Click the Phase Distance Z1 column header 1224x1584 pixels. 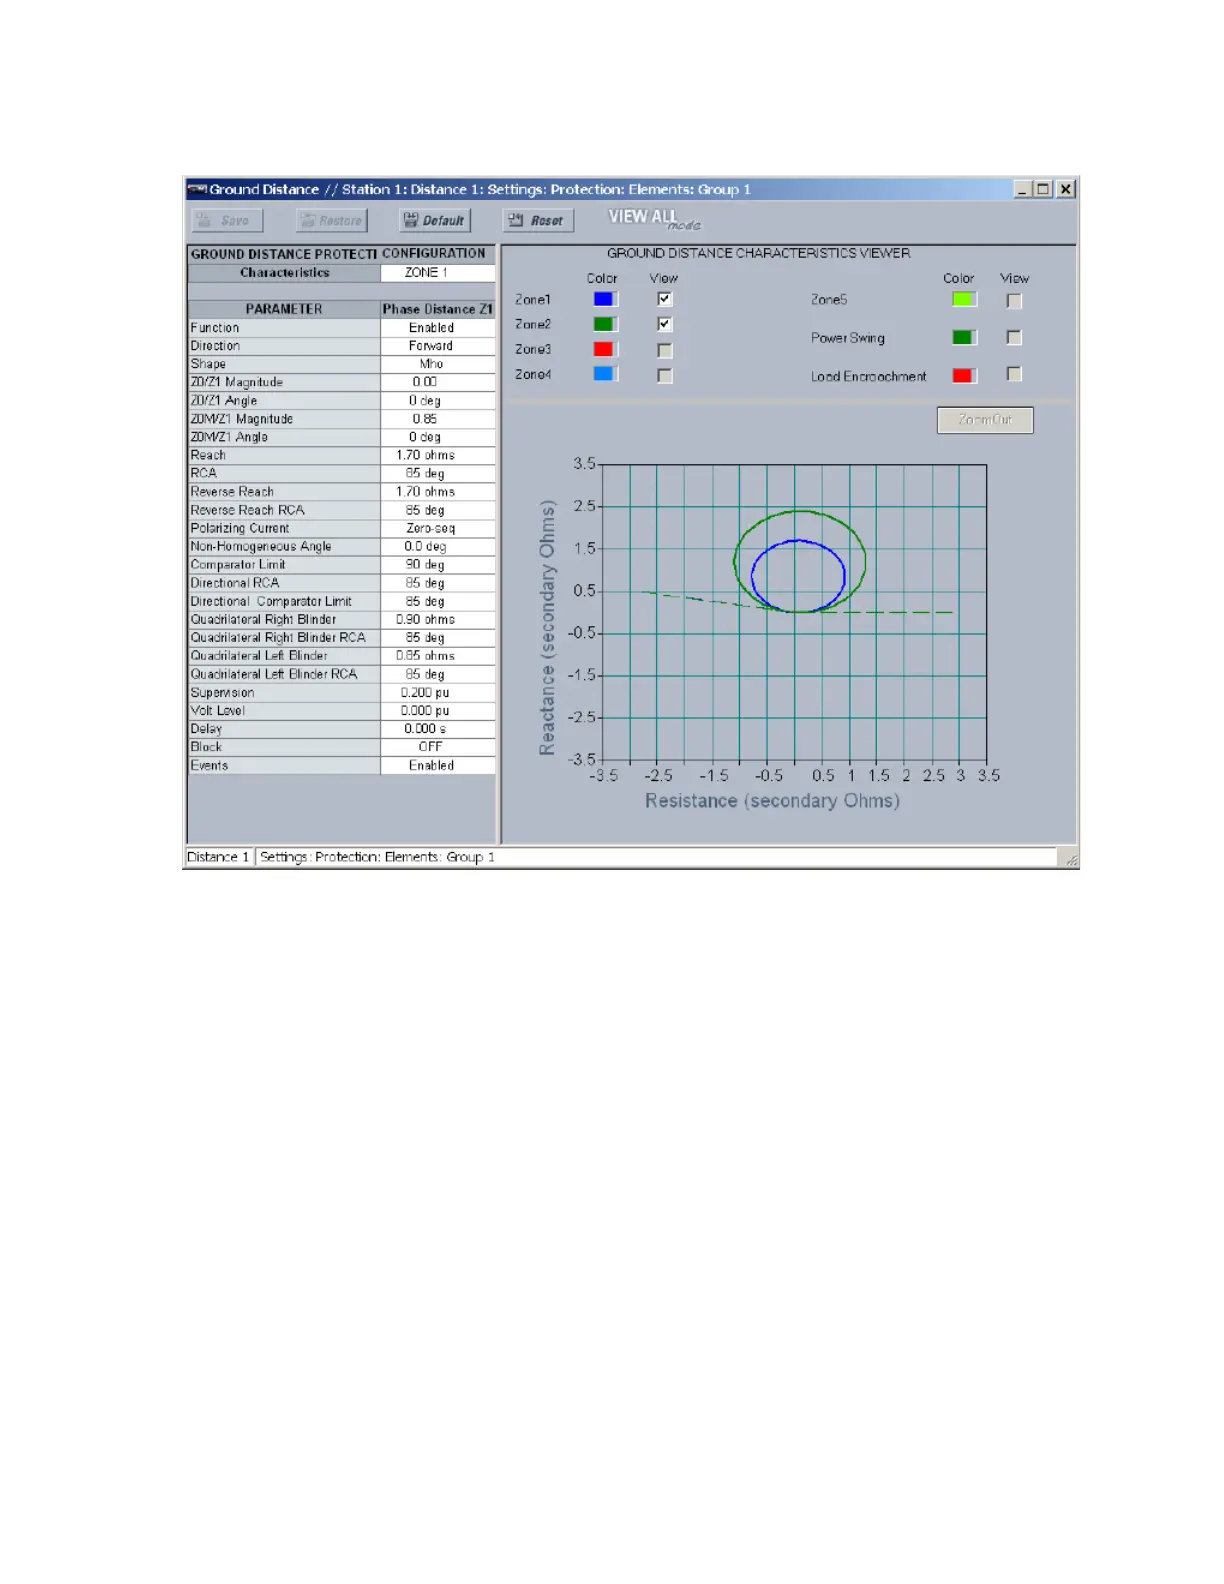coord(438,309)
